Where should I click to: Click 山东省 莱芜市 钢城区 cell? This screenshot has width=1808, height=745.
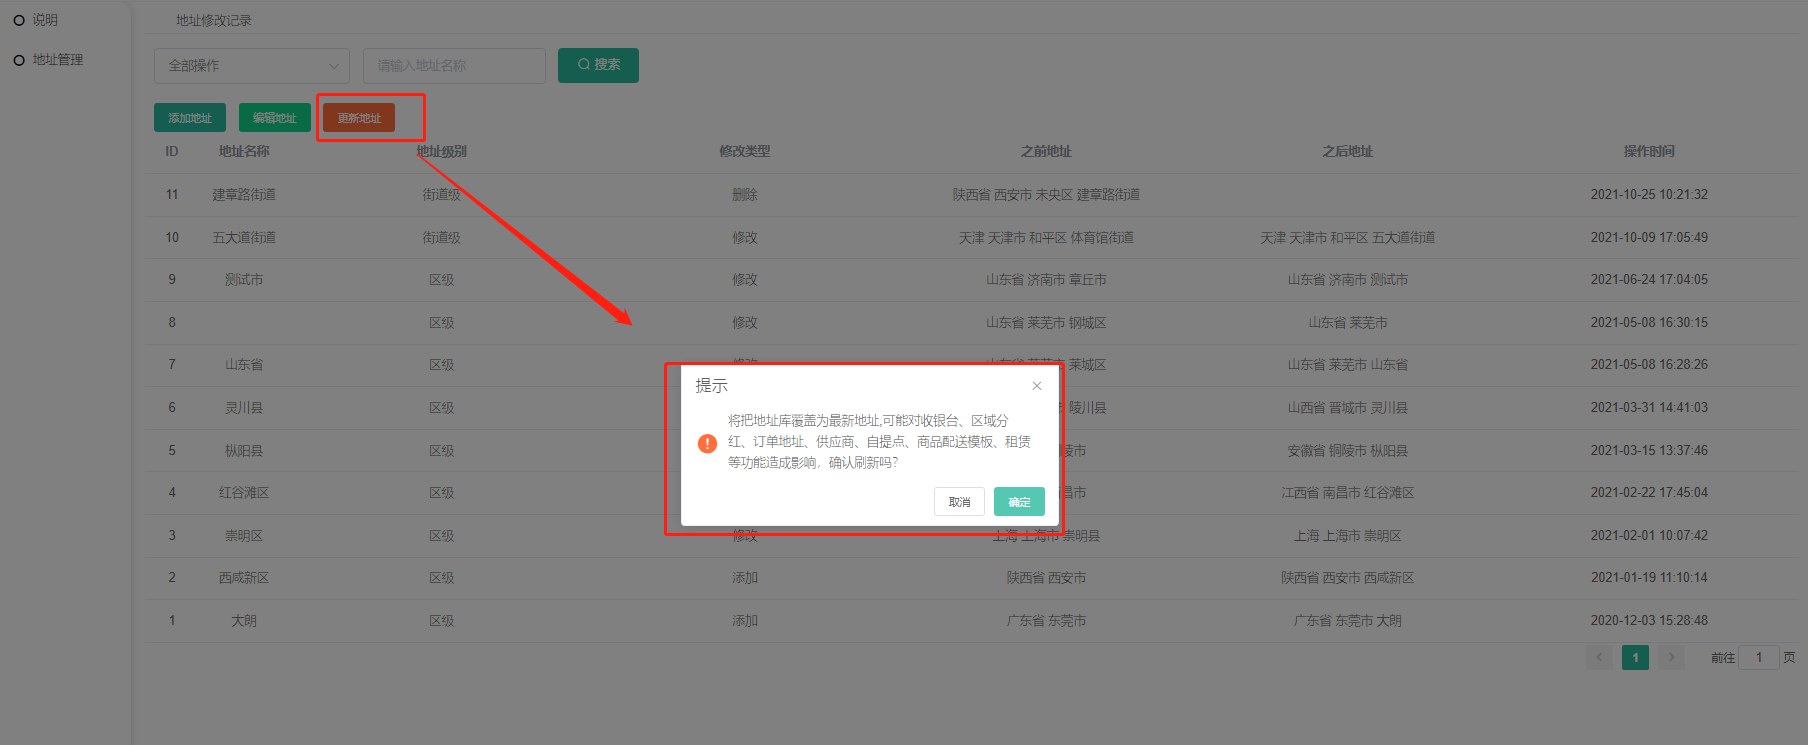pyautogui.click(x=1046, y=323)
